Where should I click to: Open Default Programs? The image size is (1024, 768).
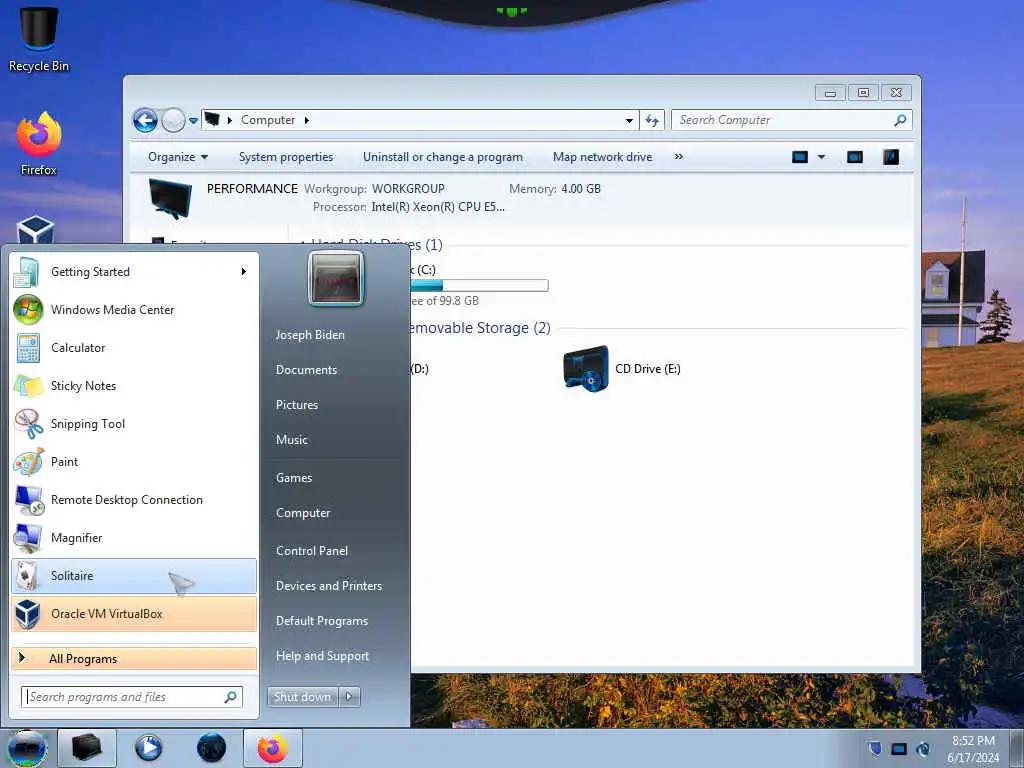tap(322, 621)
